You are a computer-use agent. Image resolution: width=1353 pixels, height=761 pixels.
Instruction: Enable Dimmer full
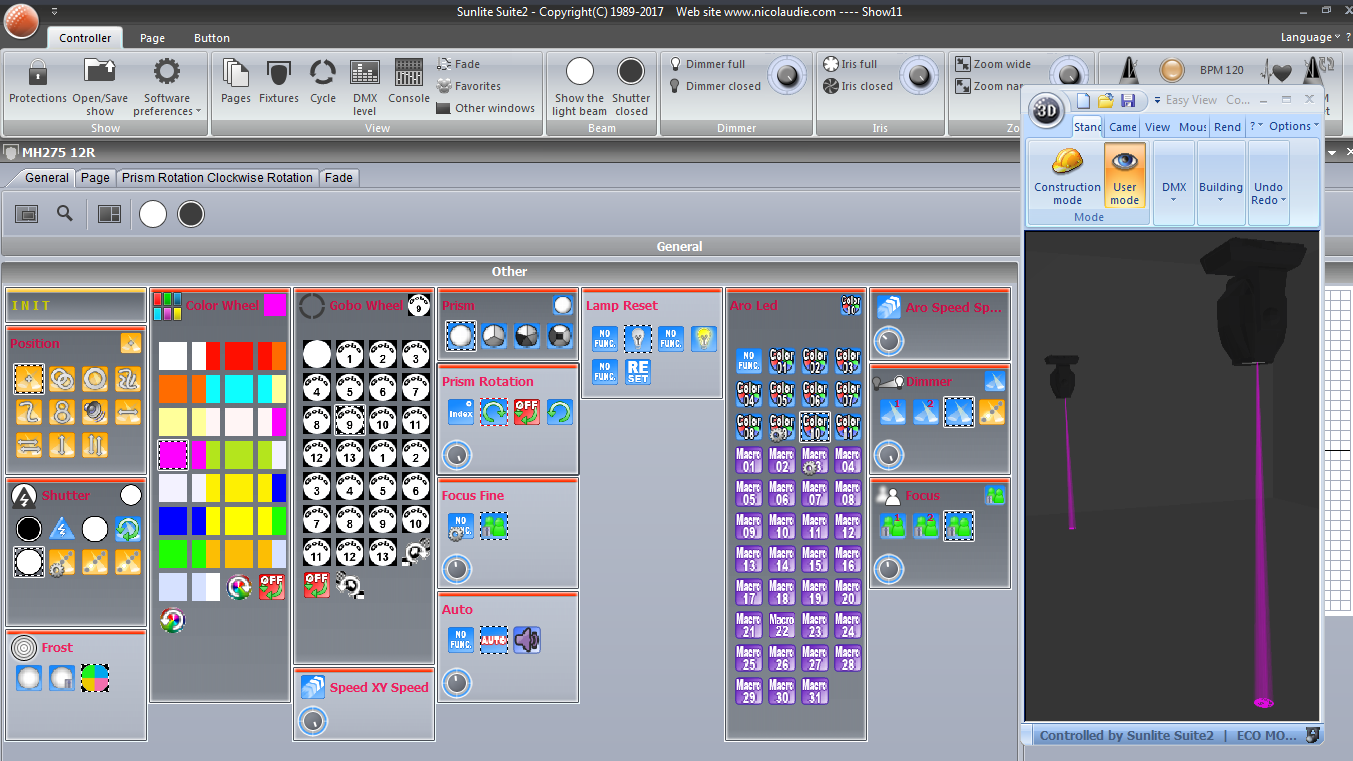point(707,64)
